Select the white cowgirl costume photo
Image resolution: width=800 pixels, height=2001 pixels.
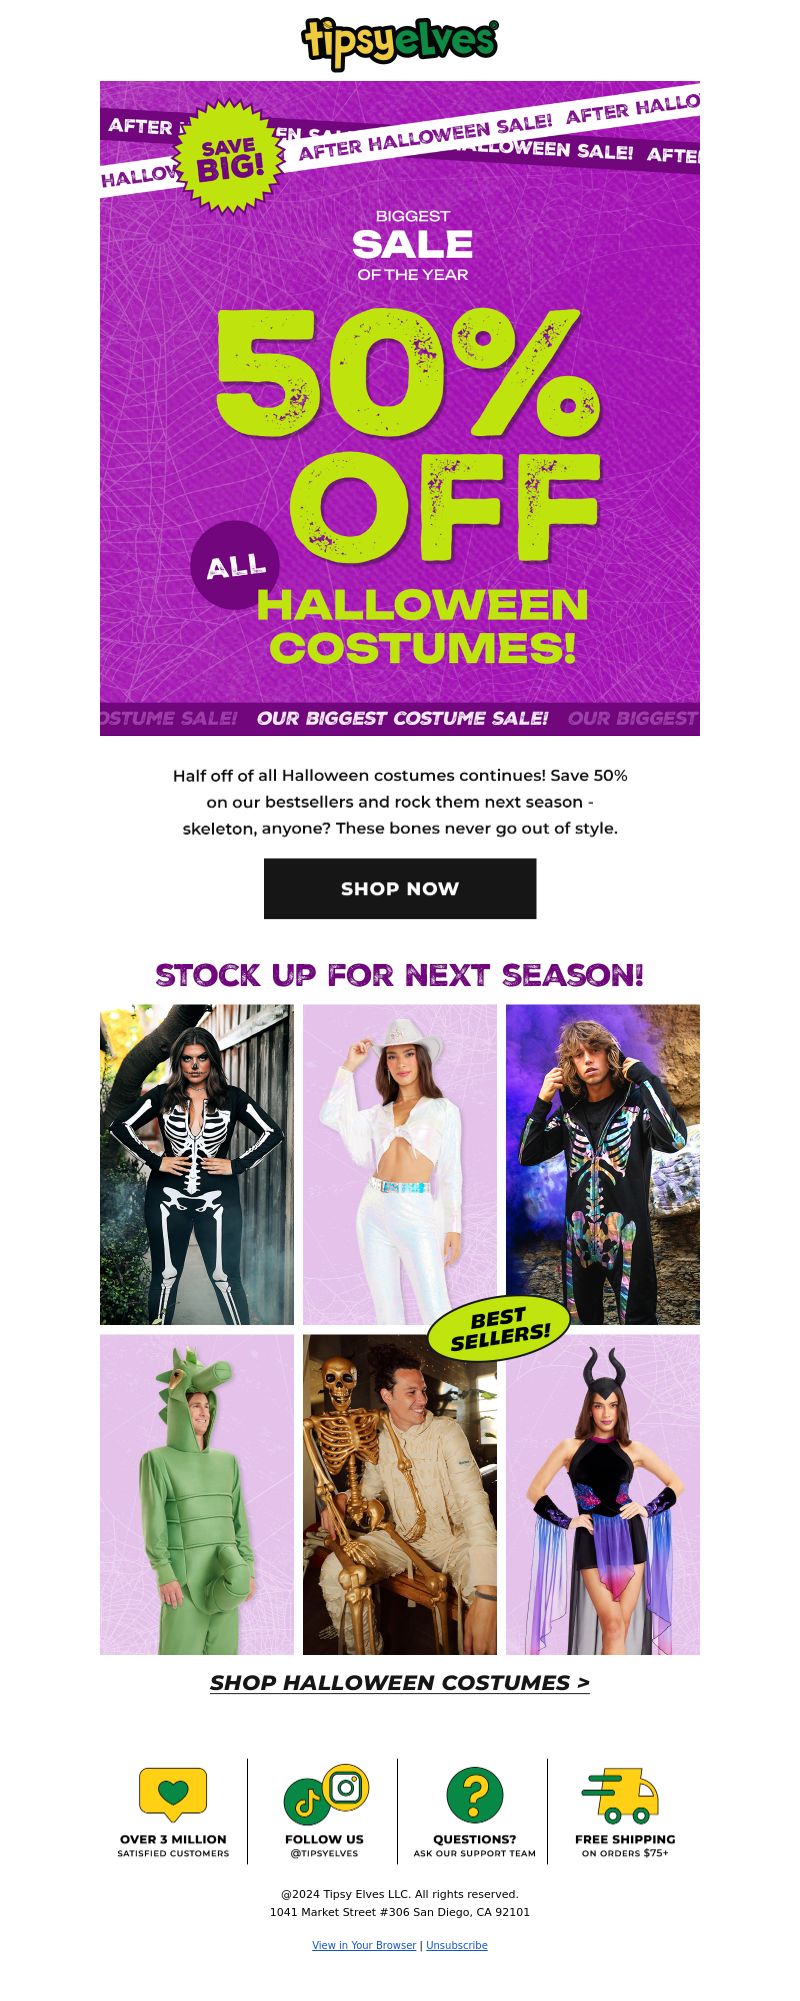point(400,1165)
